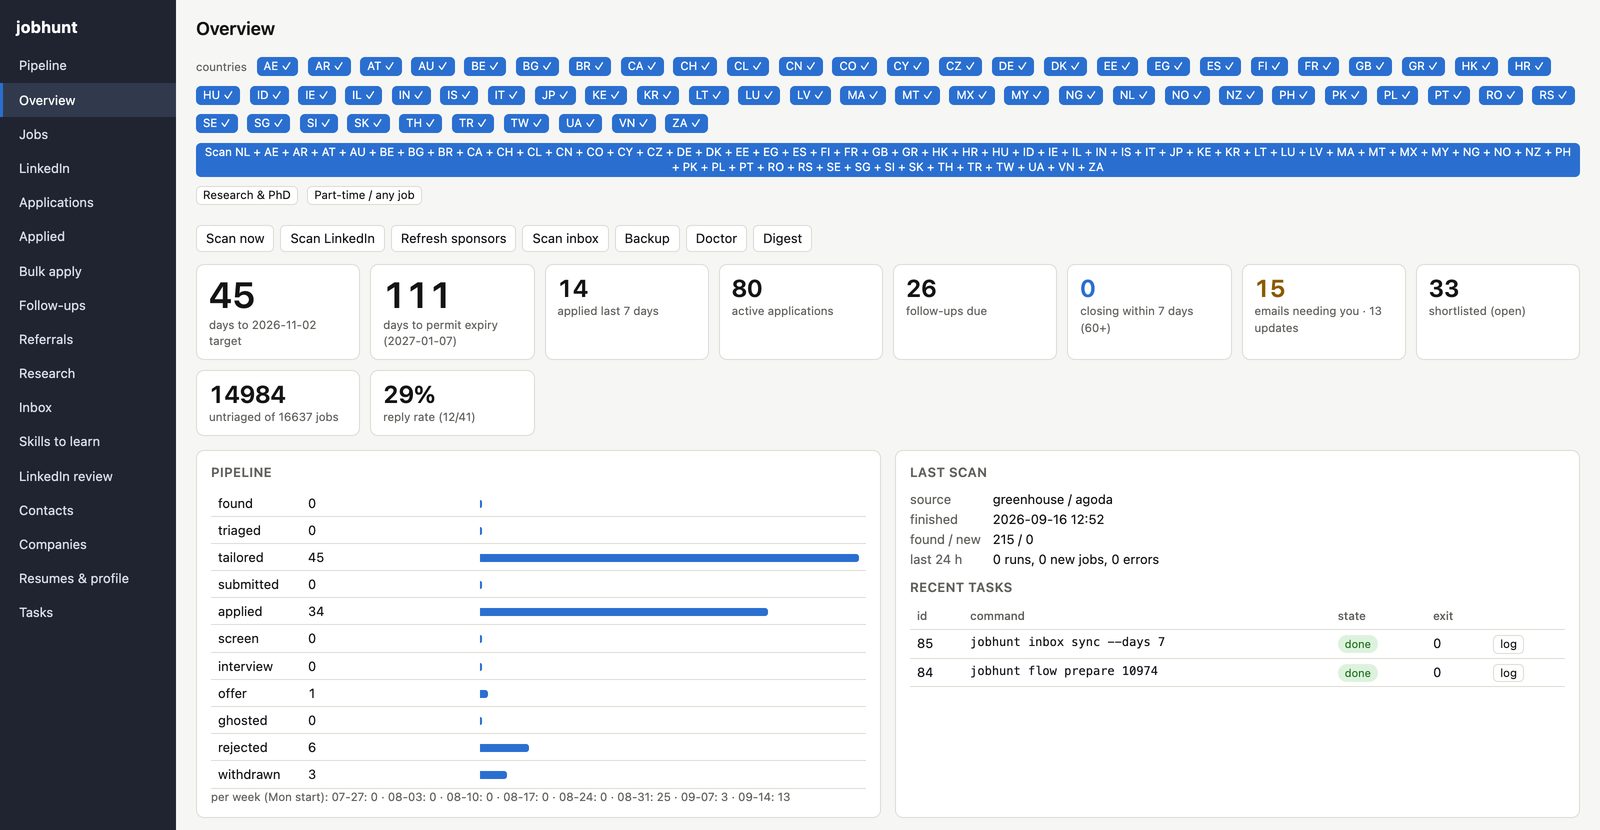This screenshot has width=1600, height=830.
Task: Open the Digest button
Action: [782, 238]
